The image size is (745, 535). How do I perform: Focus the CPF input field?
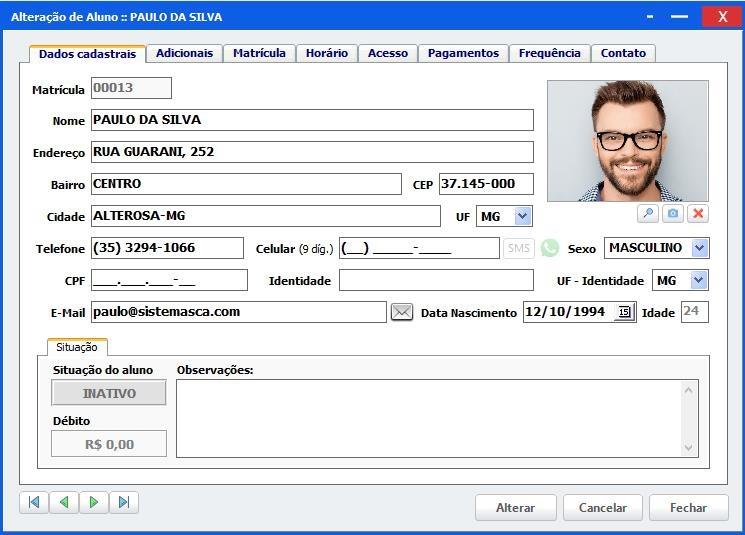tap(169, 280)
